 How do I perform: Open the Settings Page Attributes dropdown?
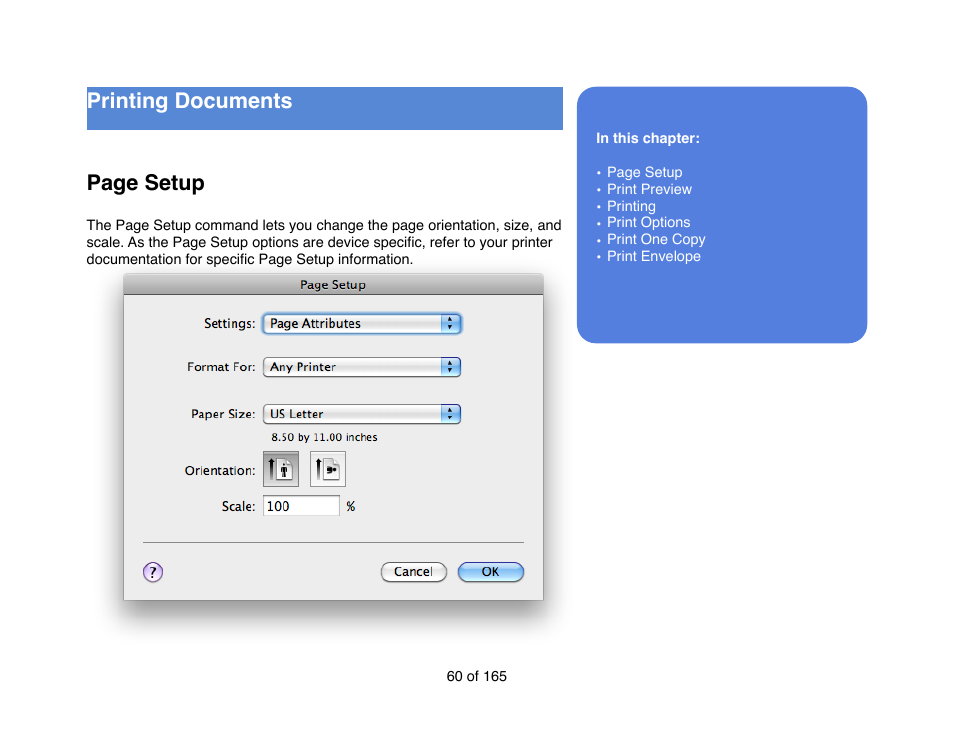point(362,324)
